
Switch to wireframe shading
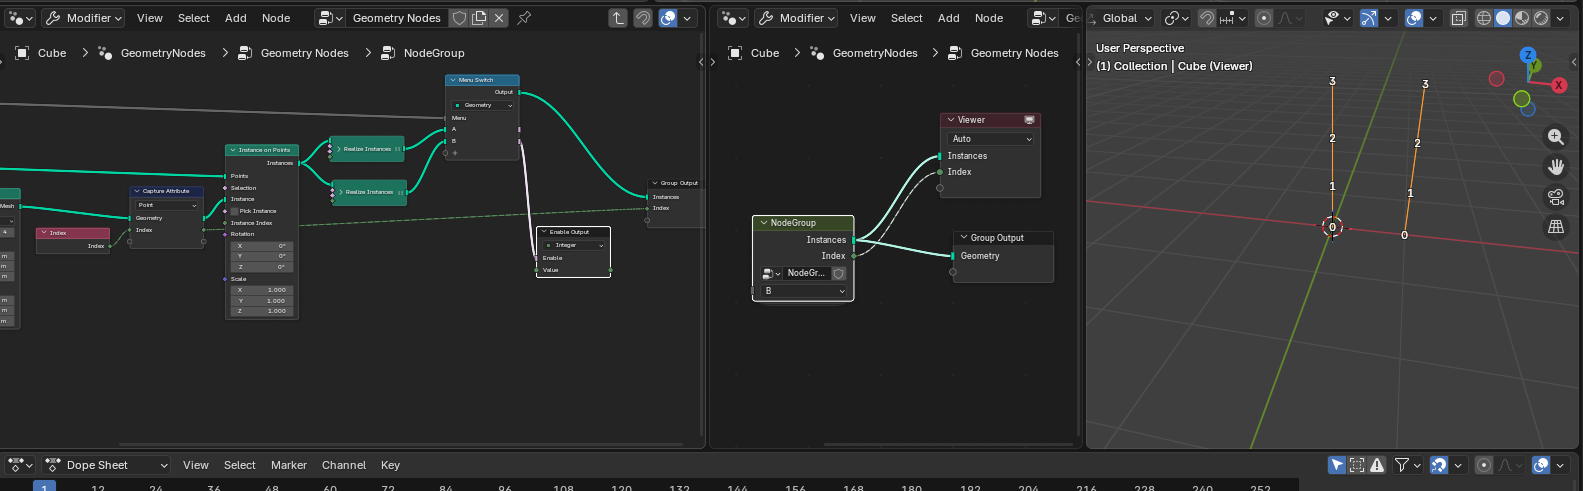tap(1484, 18)
